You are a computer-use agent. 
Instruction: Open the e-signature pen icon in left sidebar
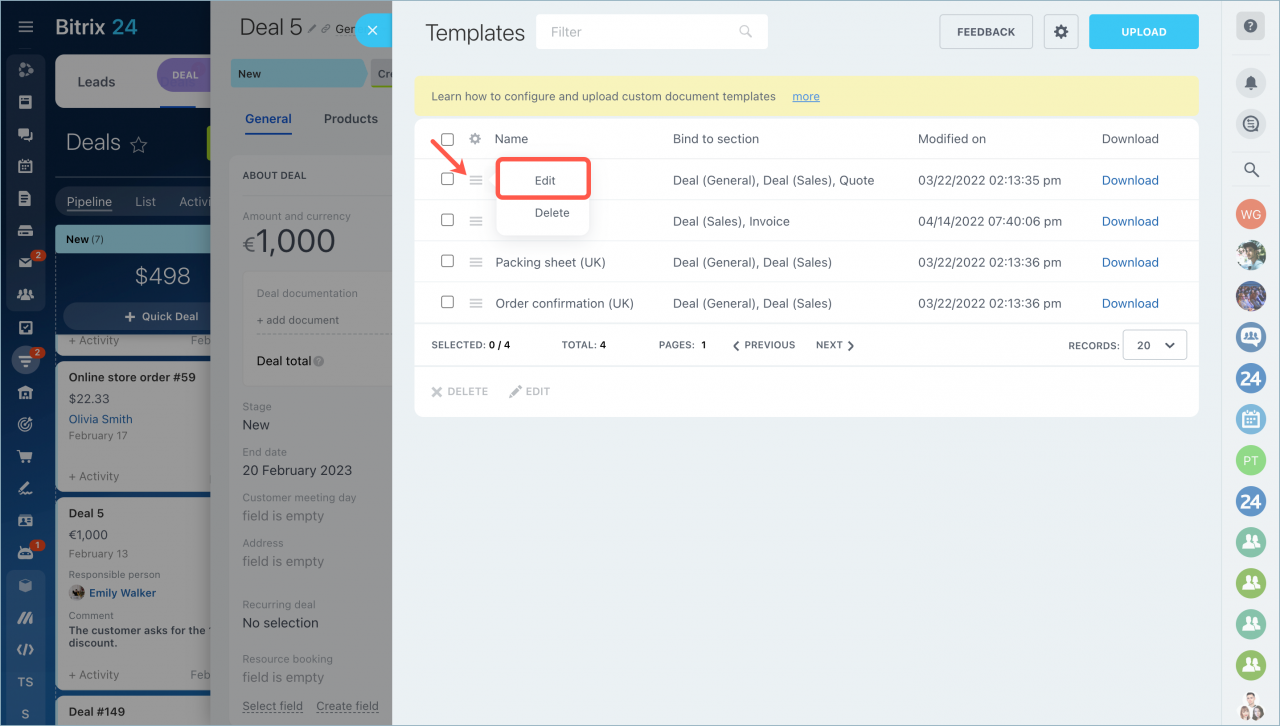(26, 489)
